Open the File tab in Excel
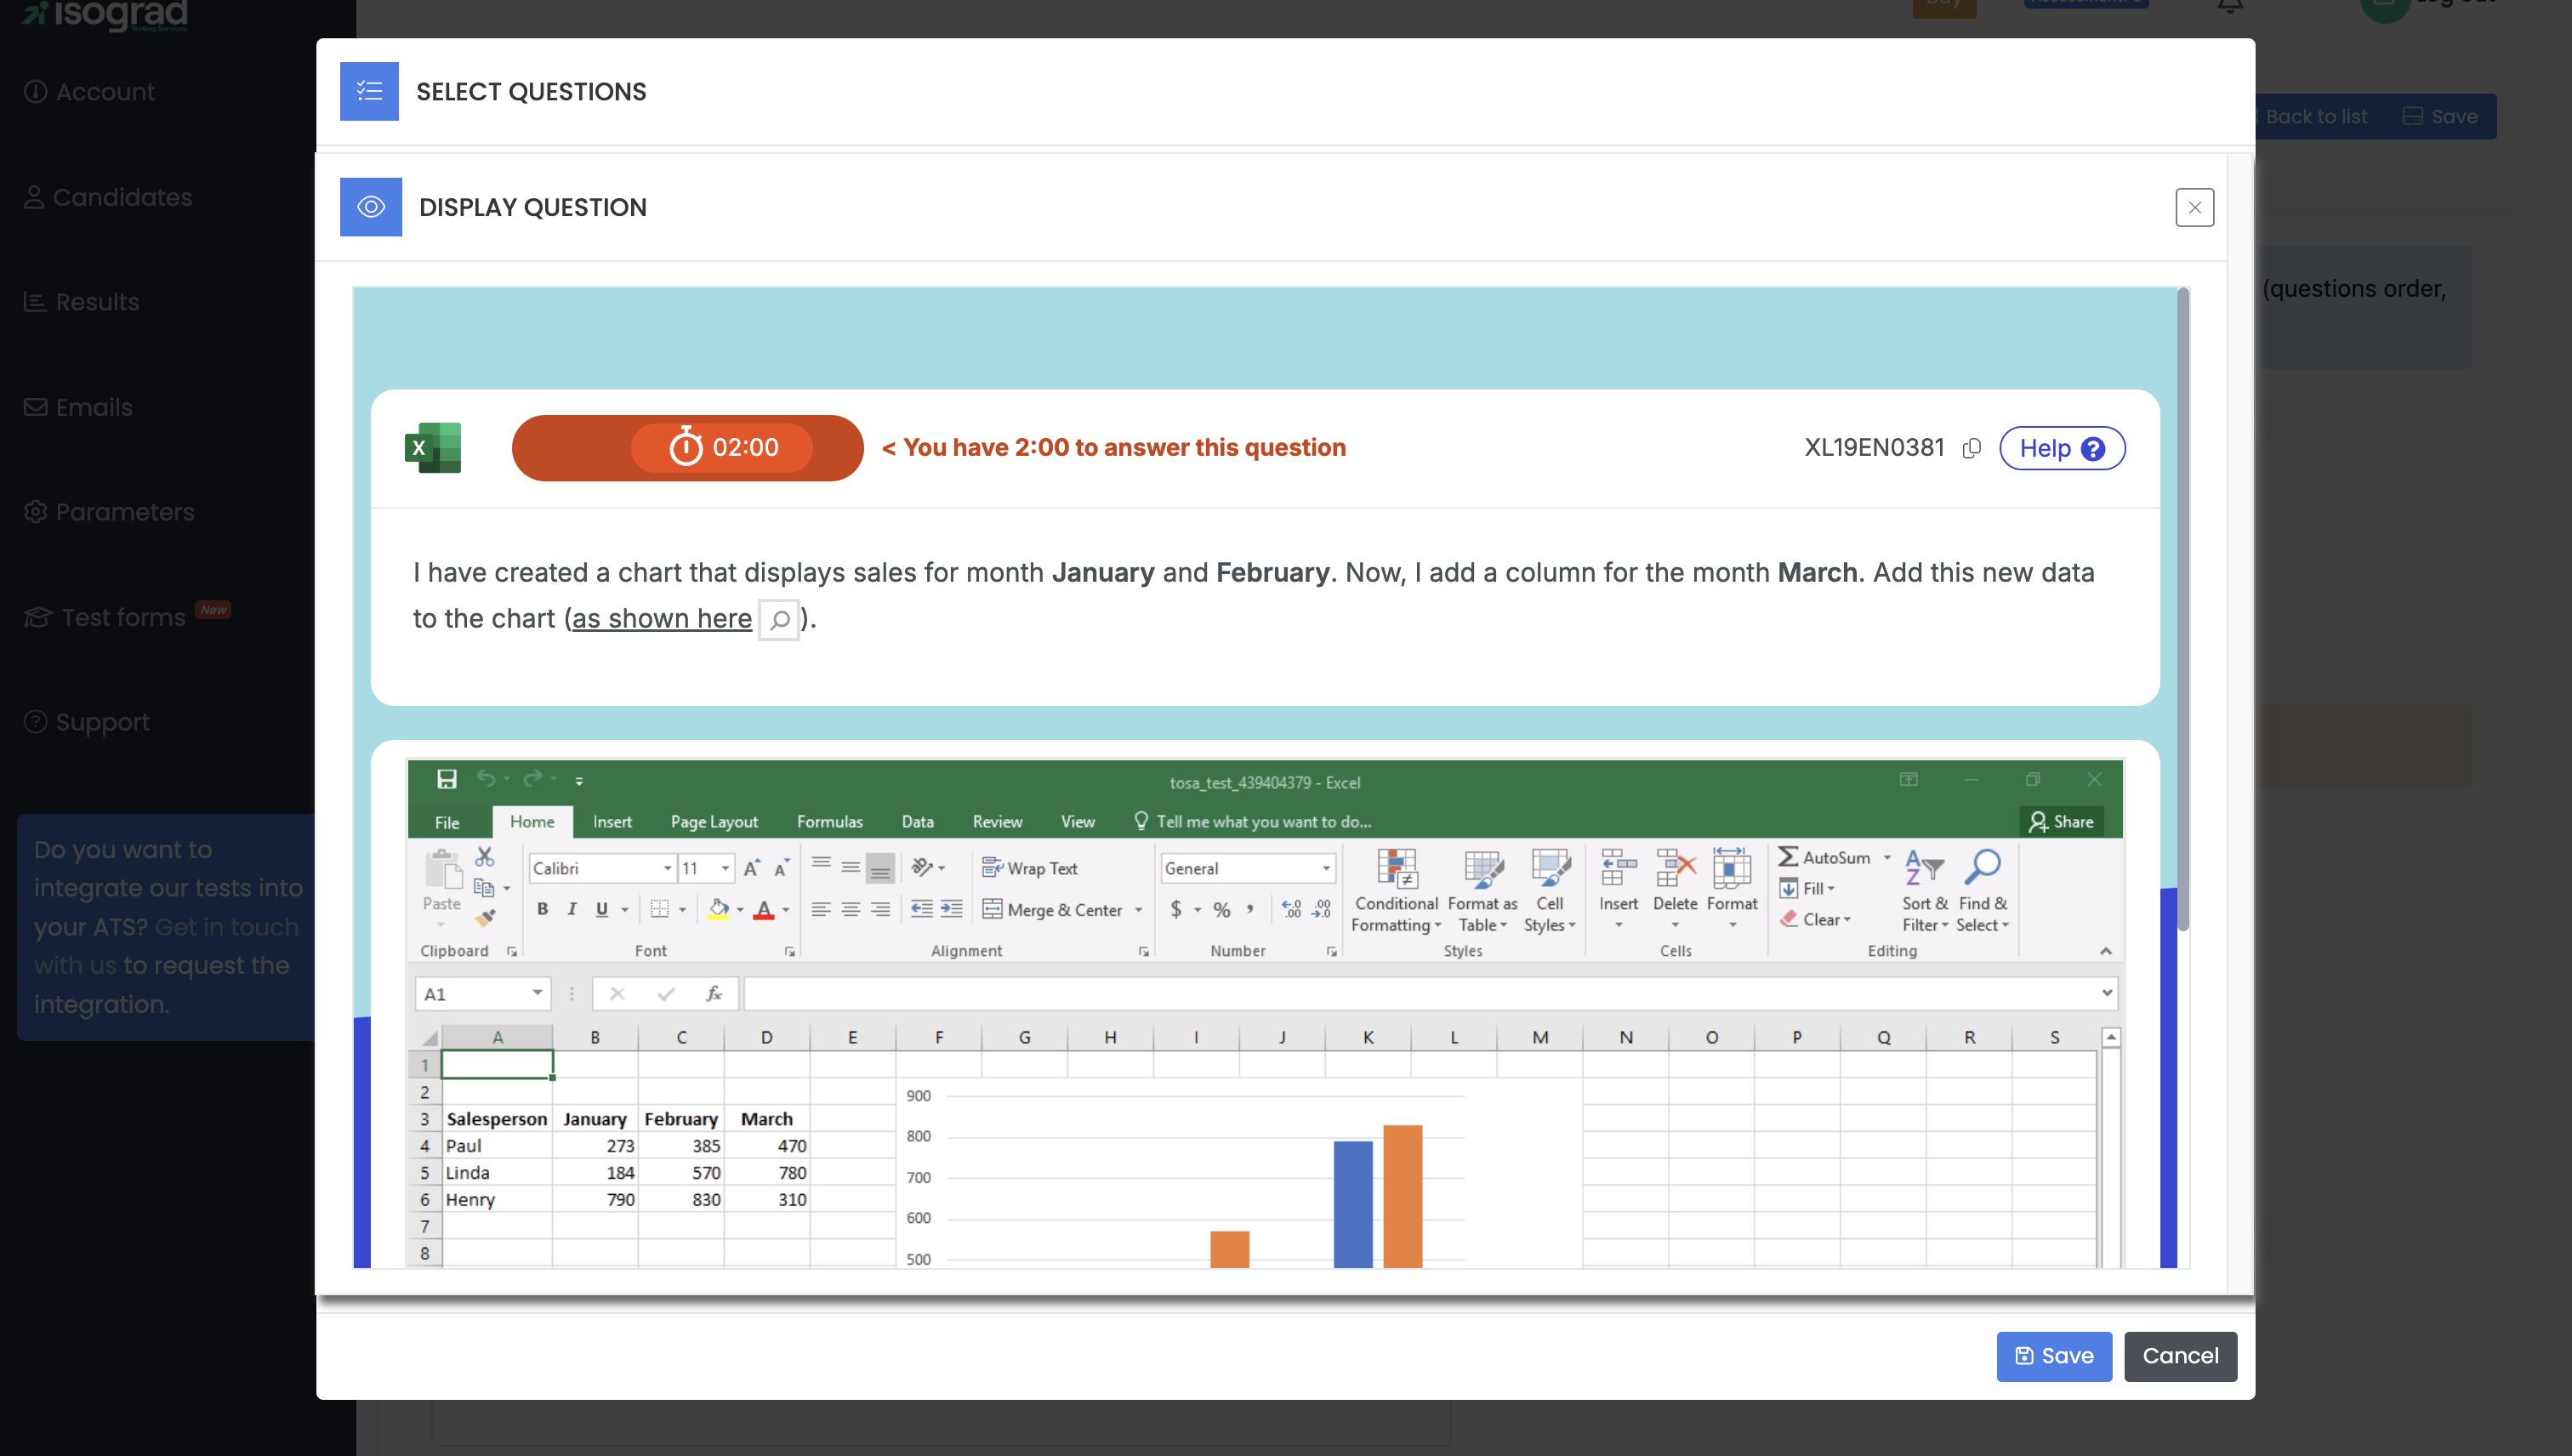Screen dimensions: 2572x1456 click(x=447, y=822)
